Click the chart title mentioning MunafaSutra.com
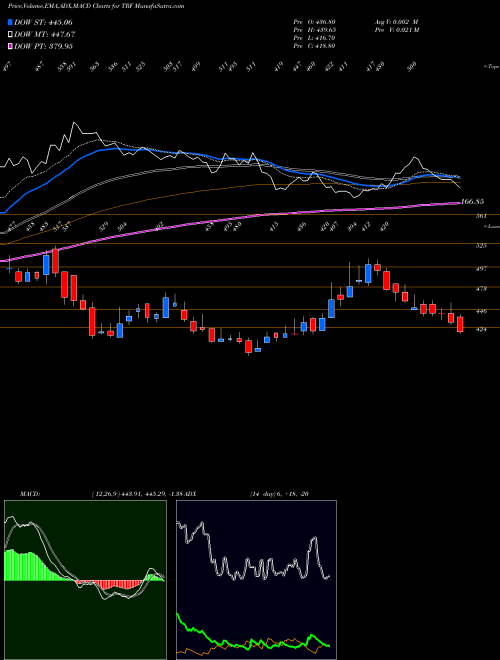The height and width of the screenshot is (660, 500). pos(96,6)
